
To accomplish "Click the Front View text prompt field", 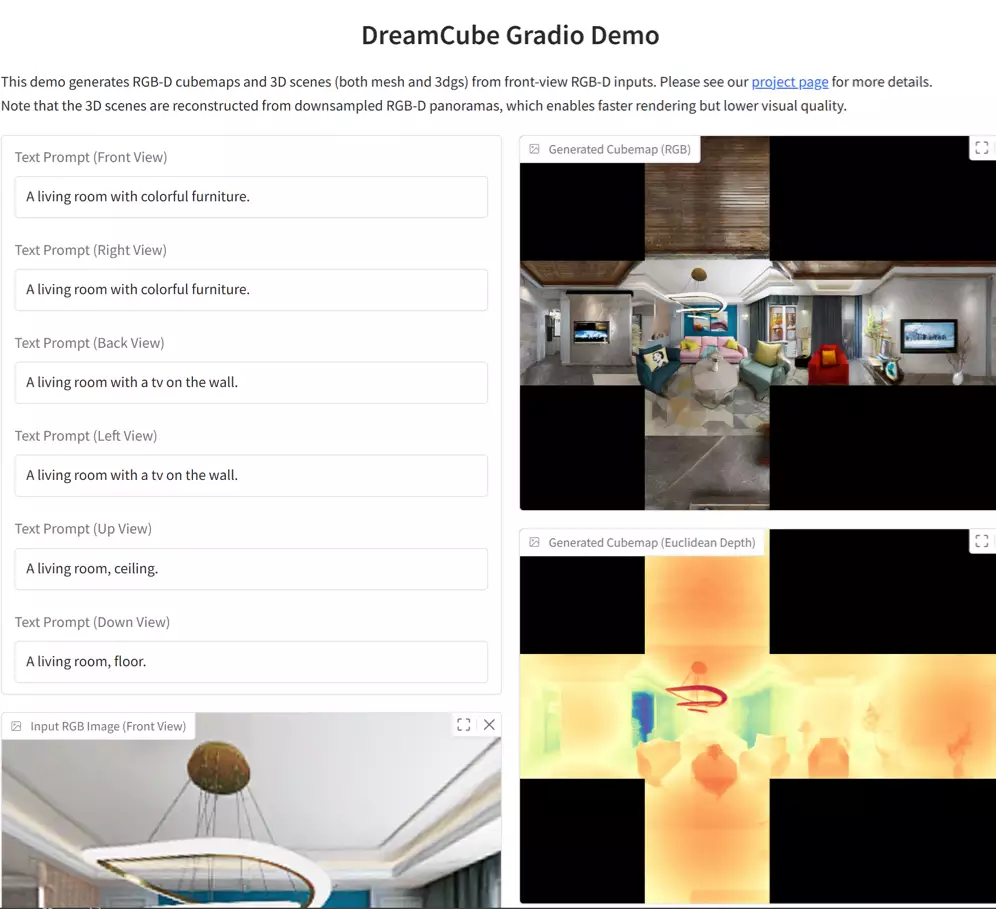I will point(251,197).
